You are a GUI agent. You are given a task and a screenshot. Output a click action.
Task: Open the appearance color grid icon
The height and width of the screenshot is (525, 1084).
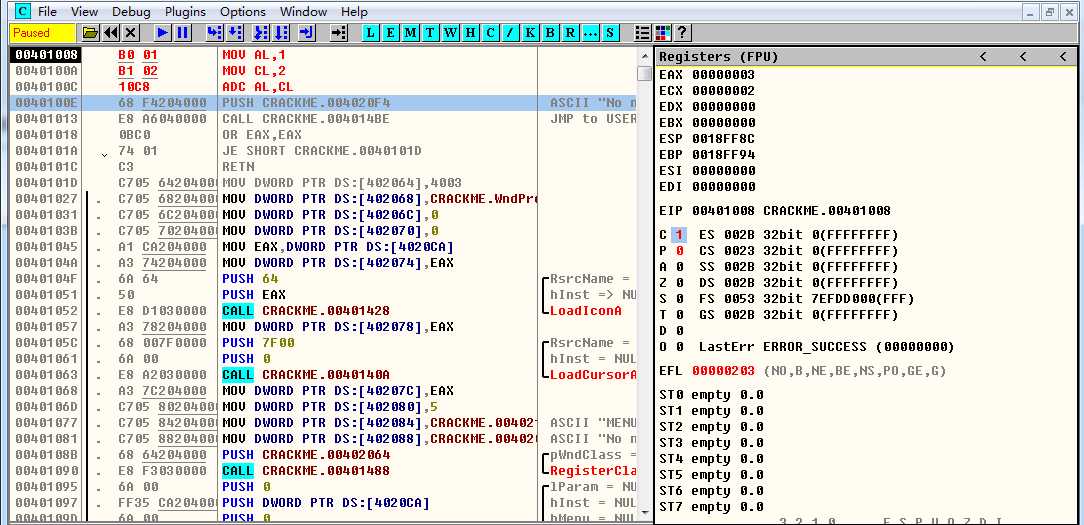tap(662, 33)
